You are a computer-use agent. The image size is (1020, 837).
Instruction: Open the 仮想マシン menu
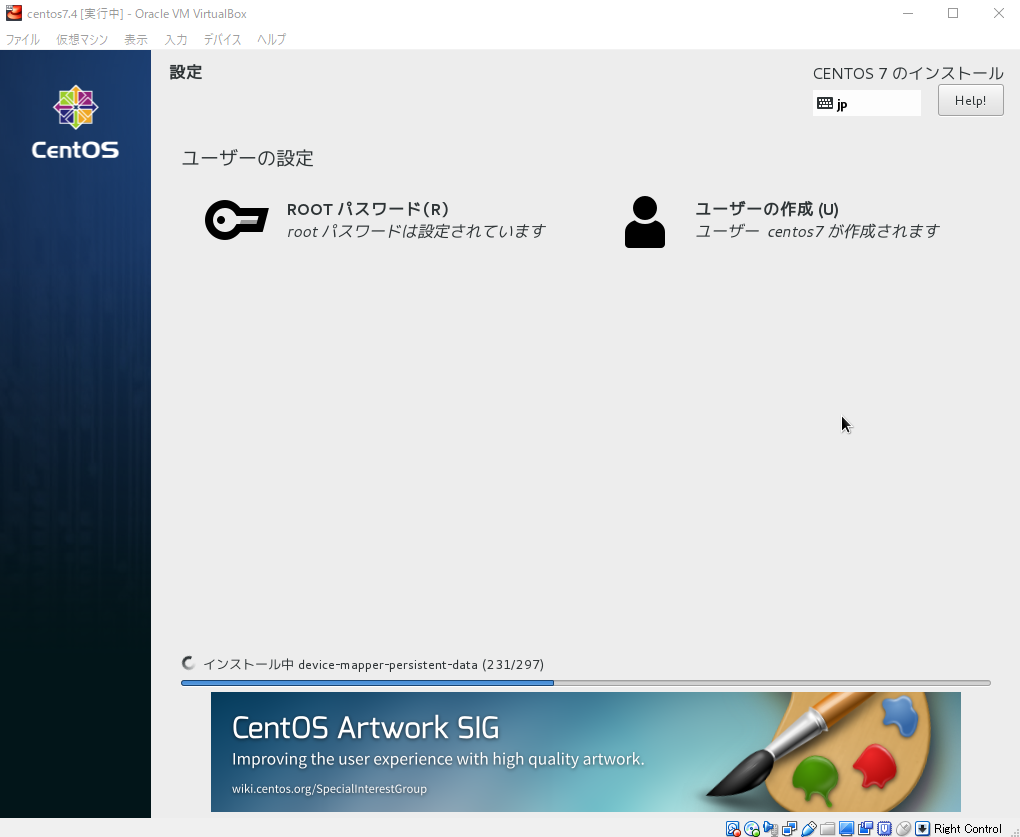point(82,40)
